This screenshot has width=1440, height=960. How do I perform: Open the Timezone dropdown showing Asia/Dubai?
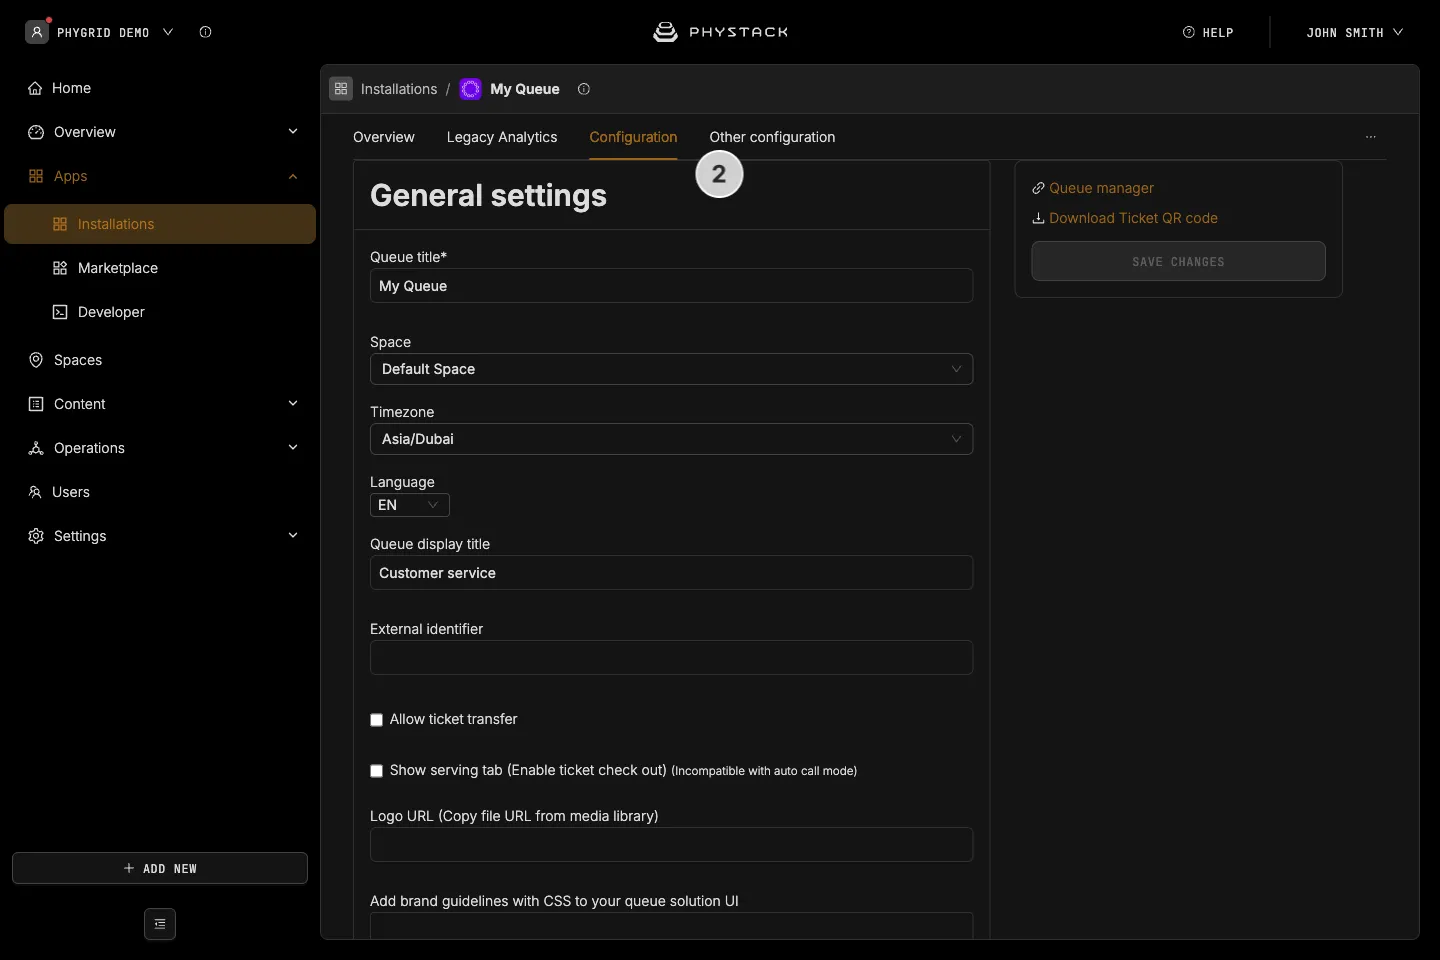671,439
